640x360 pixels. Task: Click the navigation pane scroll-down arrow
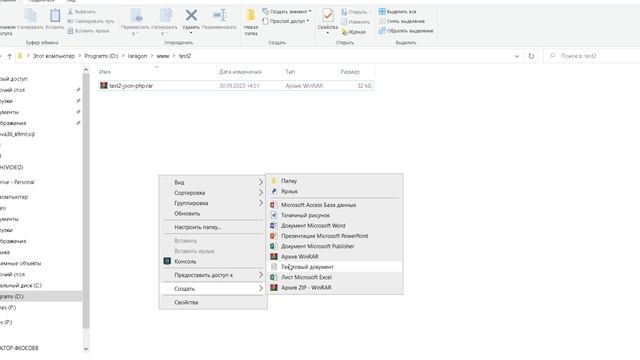[86, 349]
